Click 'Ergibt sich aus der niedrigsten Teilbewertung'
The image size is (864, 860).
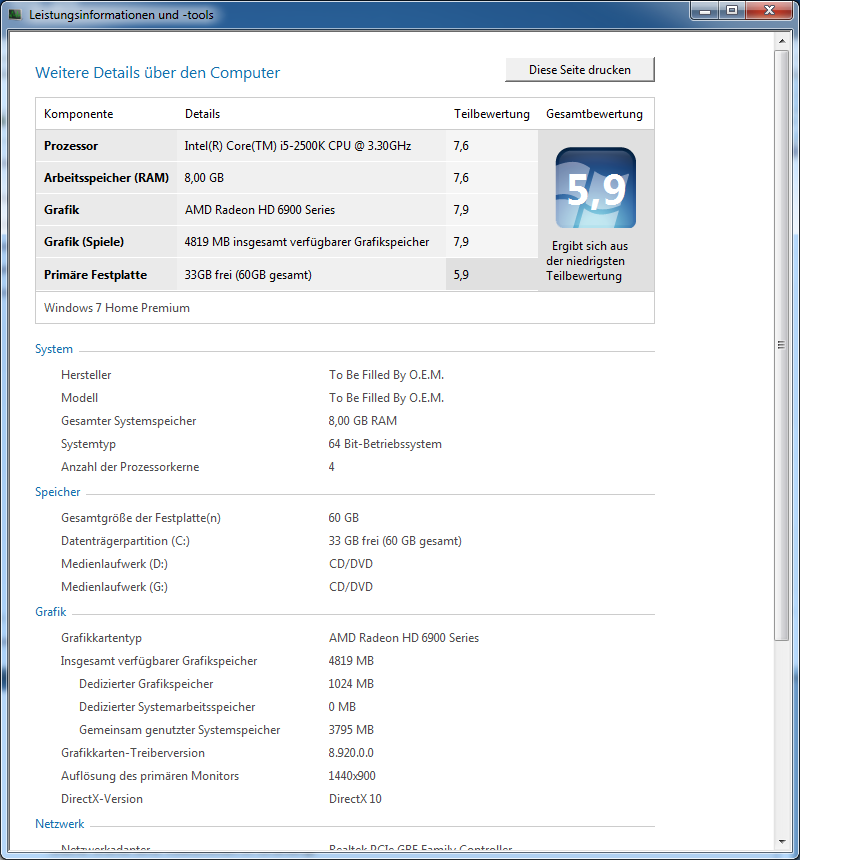coord(587,261)
